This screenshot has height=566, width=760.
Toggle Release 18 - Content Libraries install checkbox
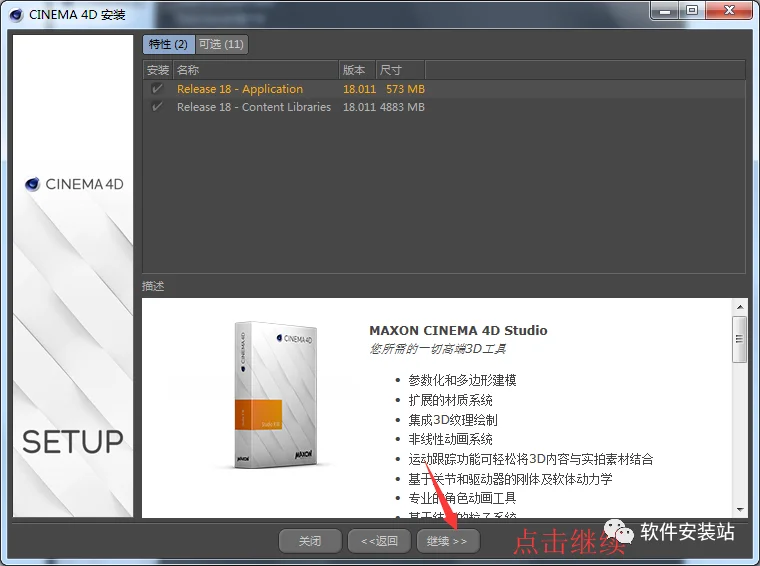coord(157,107)
